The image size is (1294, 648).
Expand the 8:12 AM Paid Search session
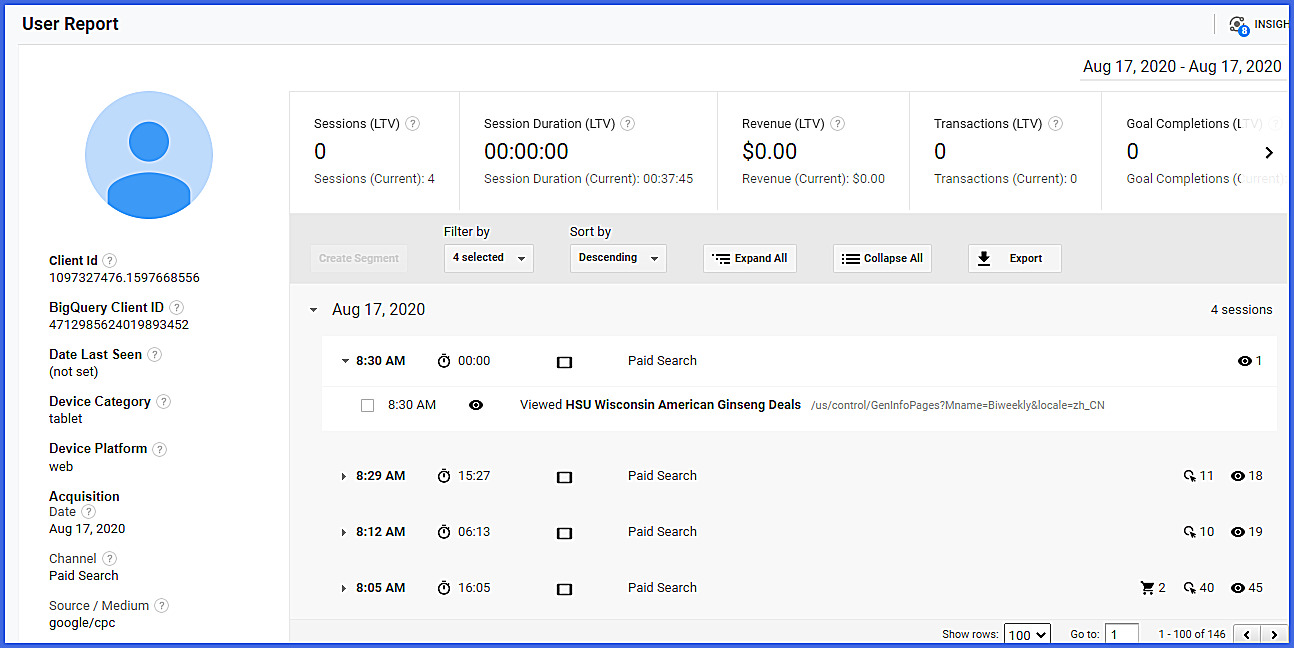click(x=344, y=531)
